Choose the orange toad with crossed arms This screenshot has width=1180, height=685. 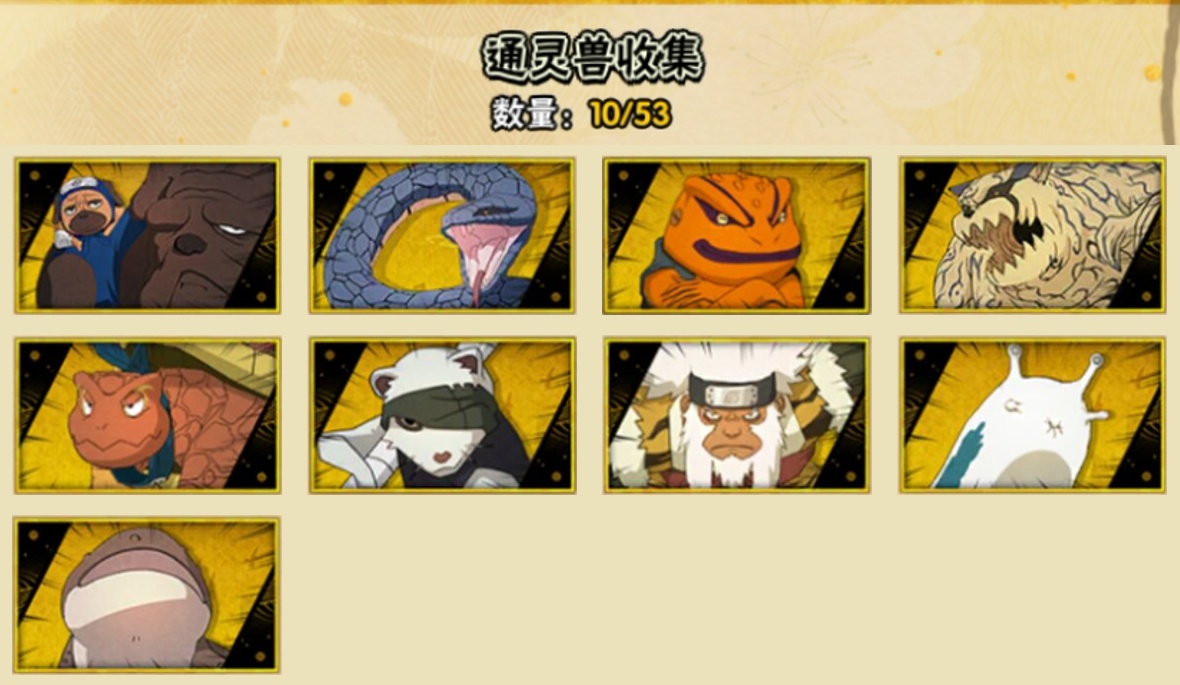tap(737, 236)
